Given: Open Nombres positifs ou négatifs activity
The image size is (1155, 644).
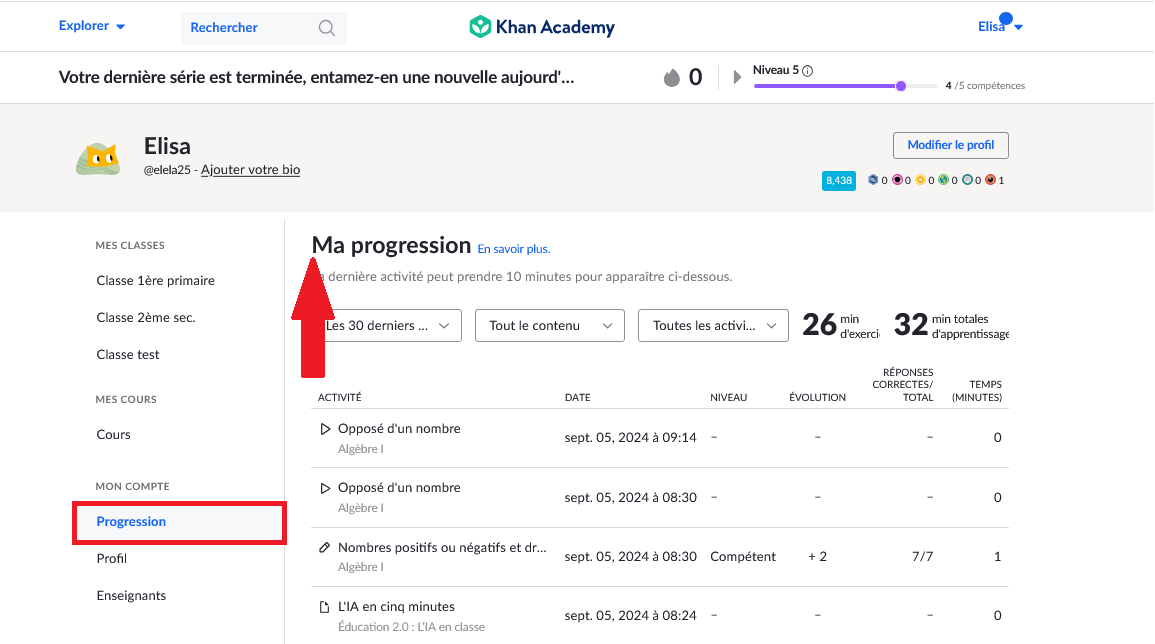Looking at the screenshot, I should (442, 547).
